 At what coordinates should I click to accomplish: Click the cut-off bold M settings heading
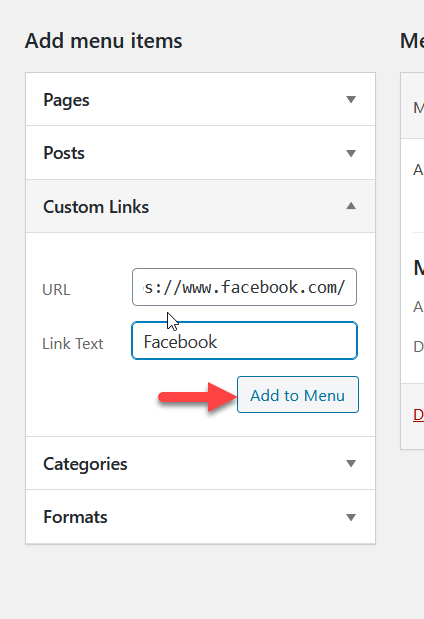(418, 268)
